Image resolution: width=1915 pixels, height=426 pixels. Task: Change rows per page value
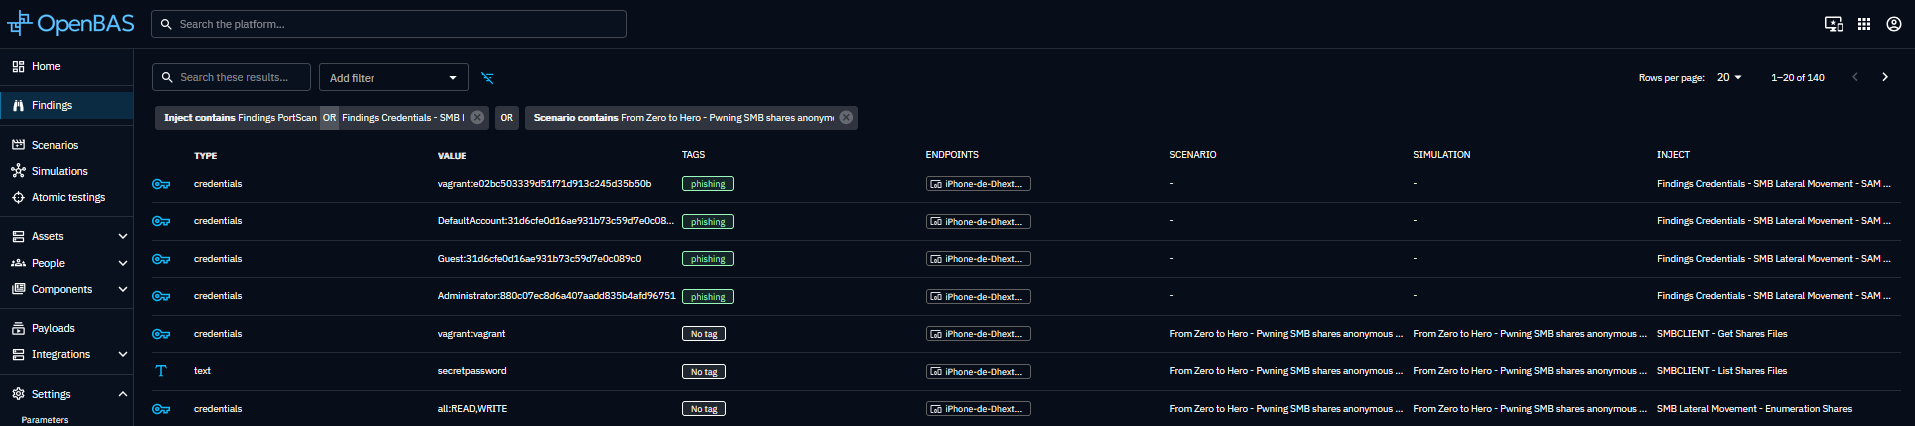coord(1729,77)
